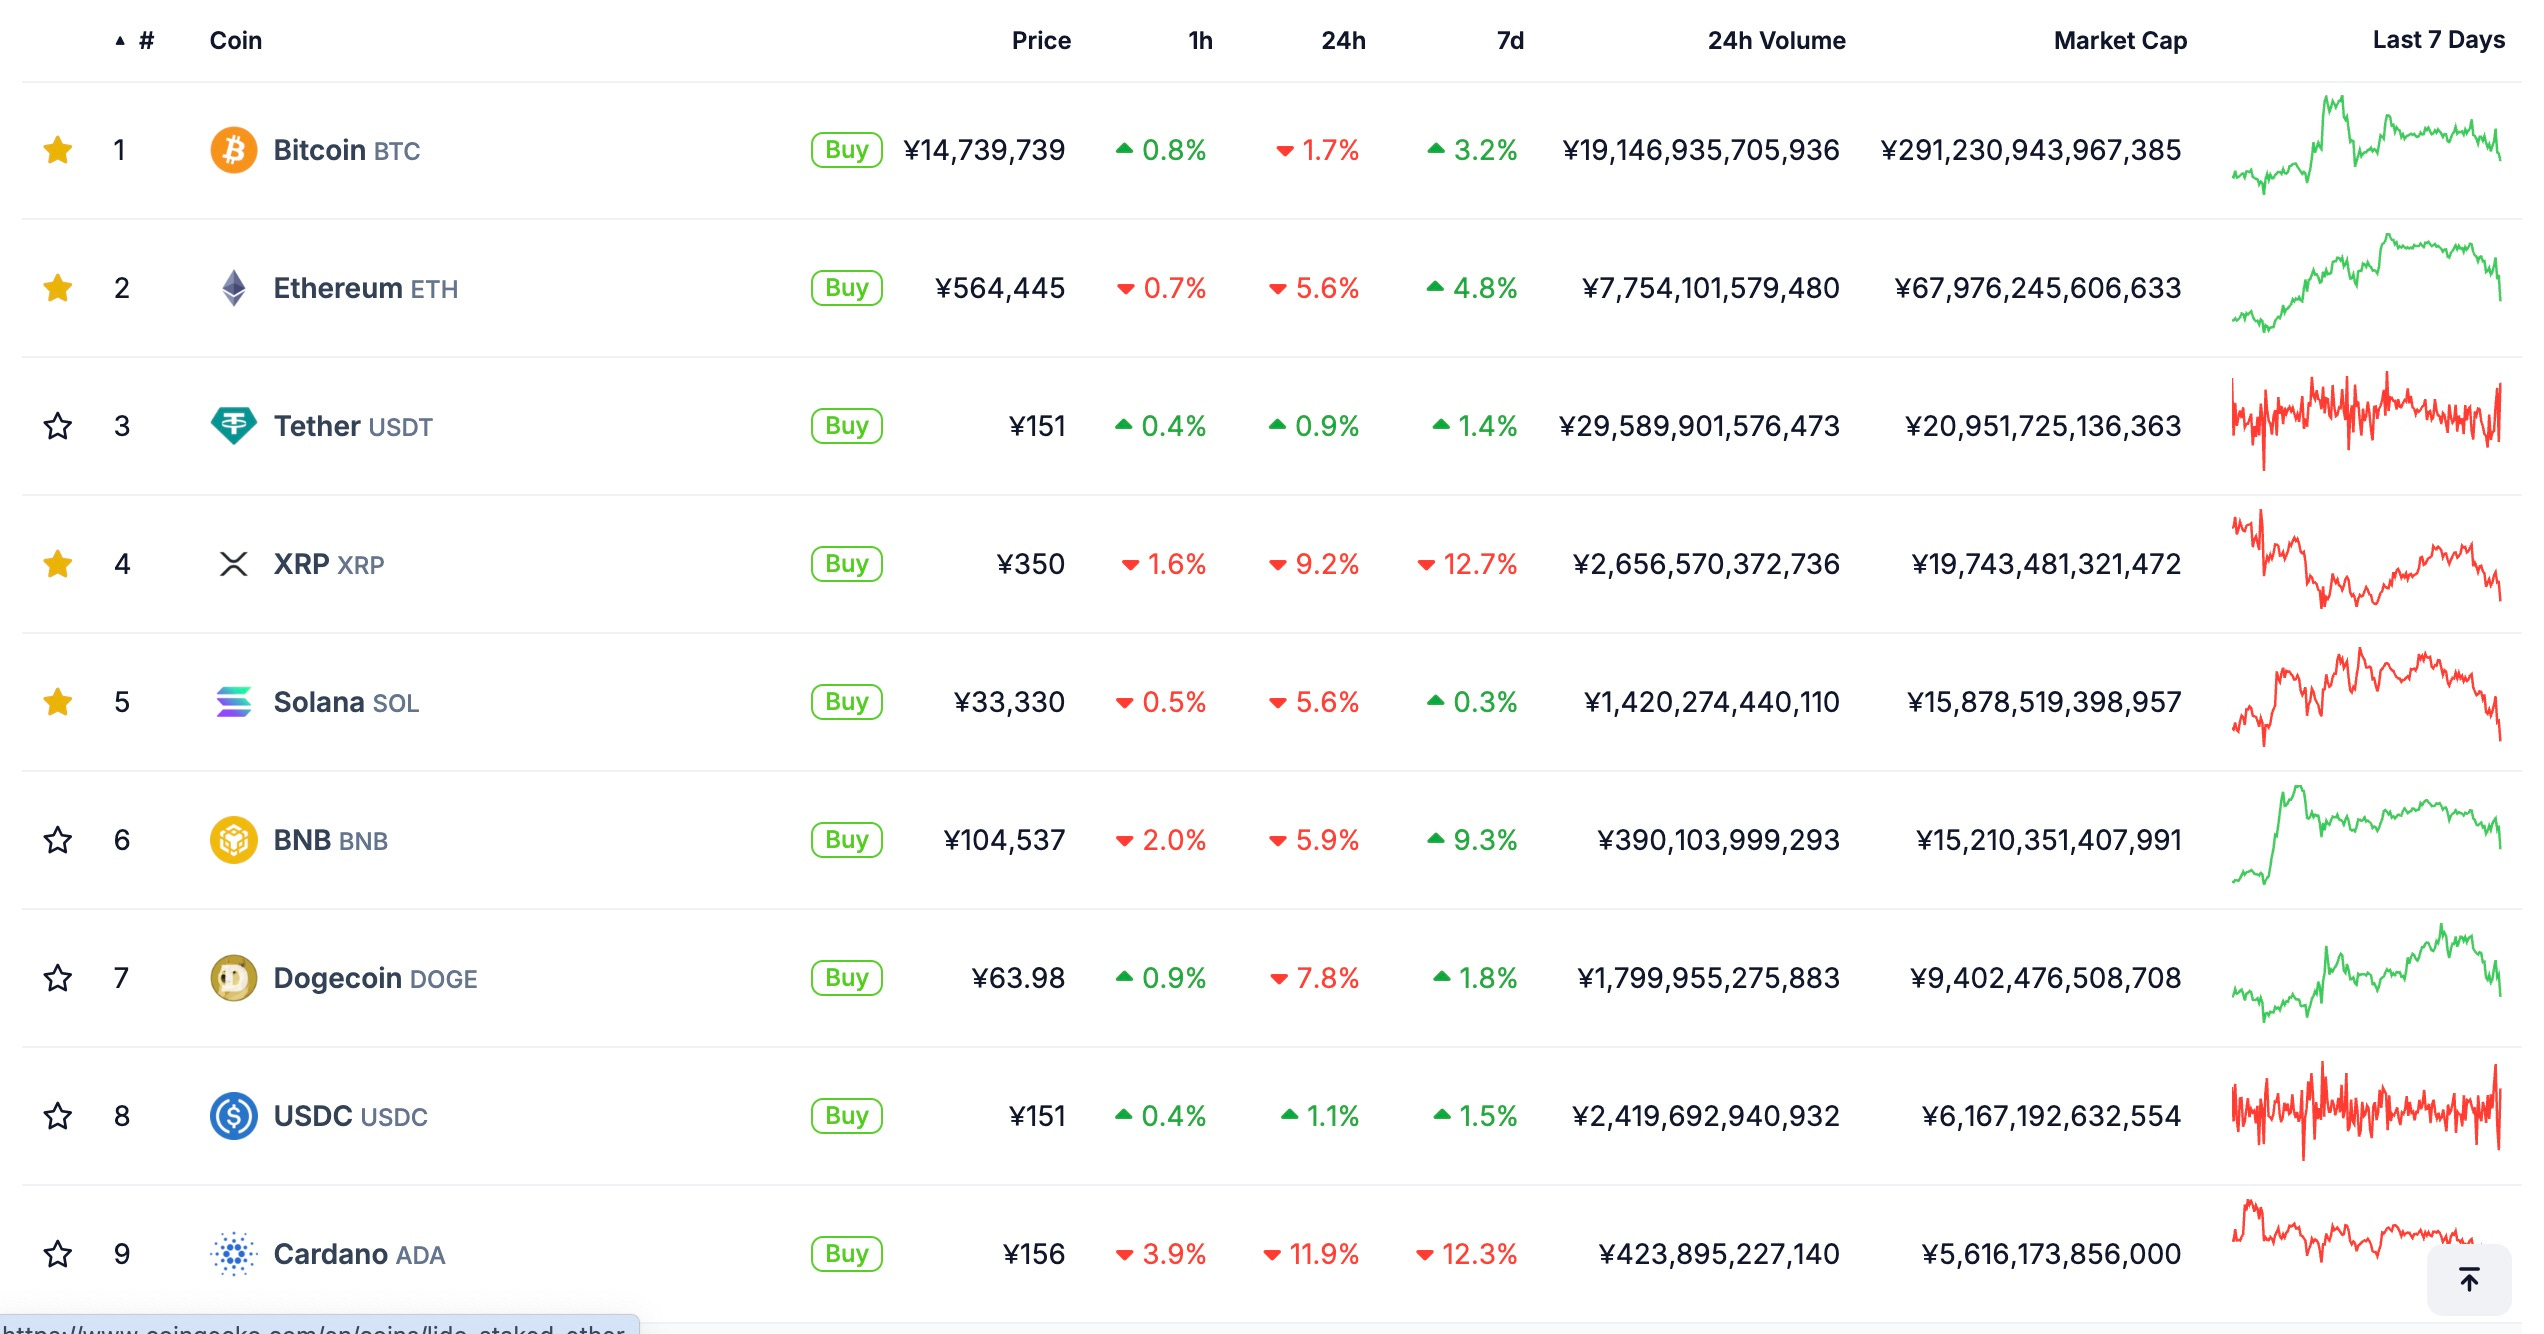The height and width of the screenshot is (1334, 2544).
Task: Click Buy button for Cardano
Action: point(846,1254)
